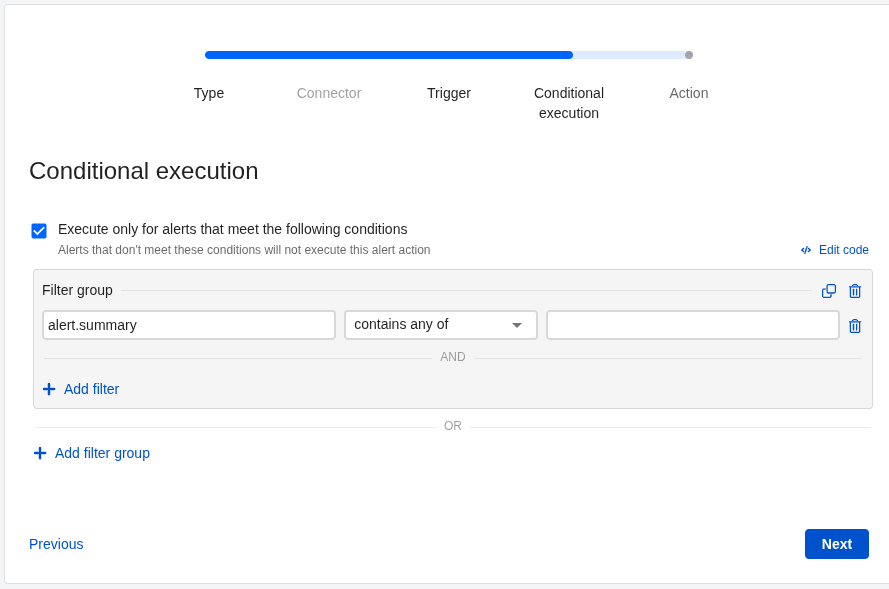Click the caret arrow in the operator dropdown
Viewport: 889px width, 589px height.
pyautogui.click(x=517, y=325)
